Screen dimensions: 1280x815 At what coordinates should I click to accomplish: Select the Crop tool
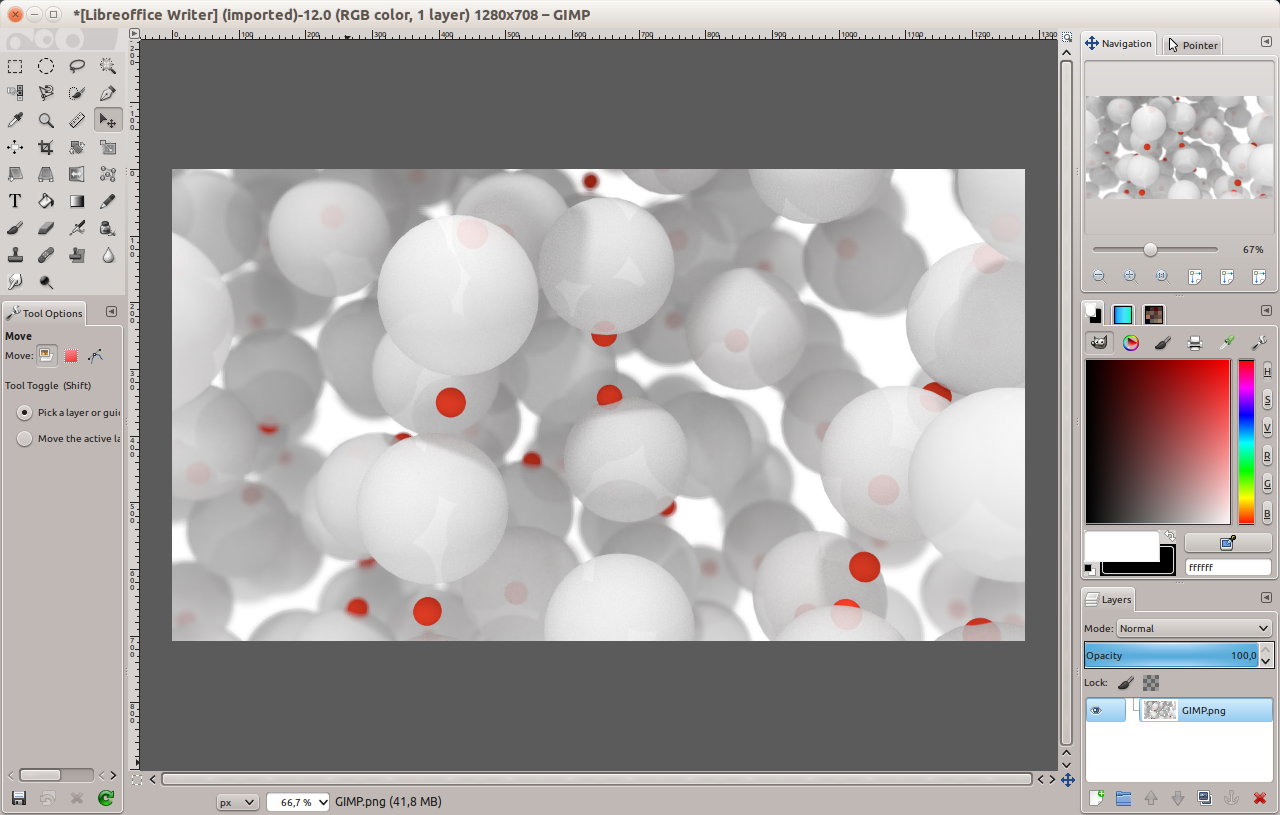click(x=46, y=147)
